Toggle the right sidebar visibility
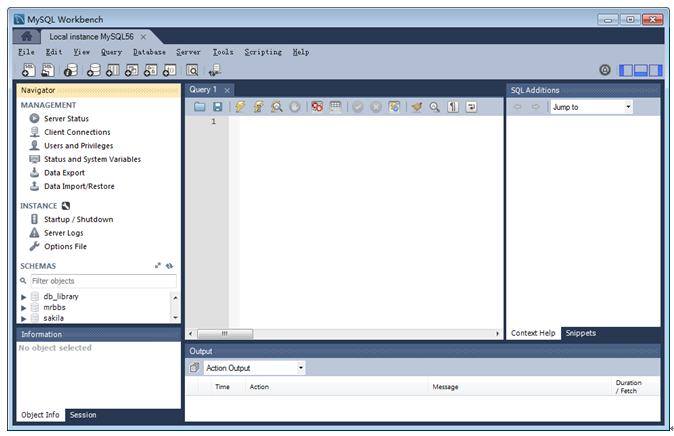The height and width of the screenshot is (436, 674). [x=656, y=70]
